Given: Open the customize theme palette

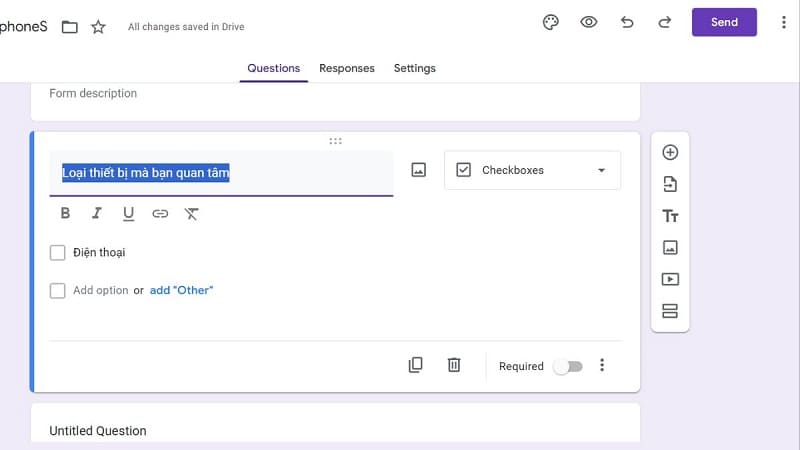Looking at the screenshot, I should point(550,22).
